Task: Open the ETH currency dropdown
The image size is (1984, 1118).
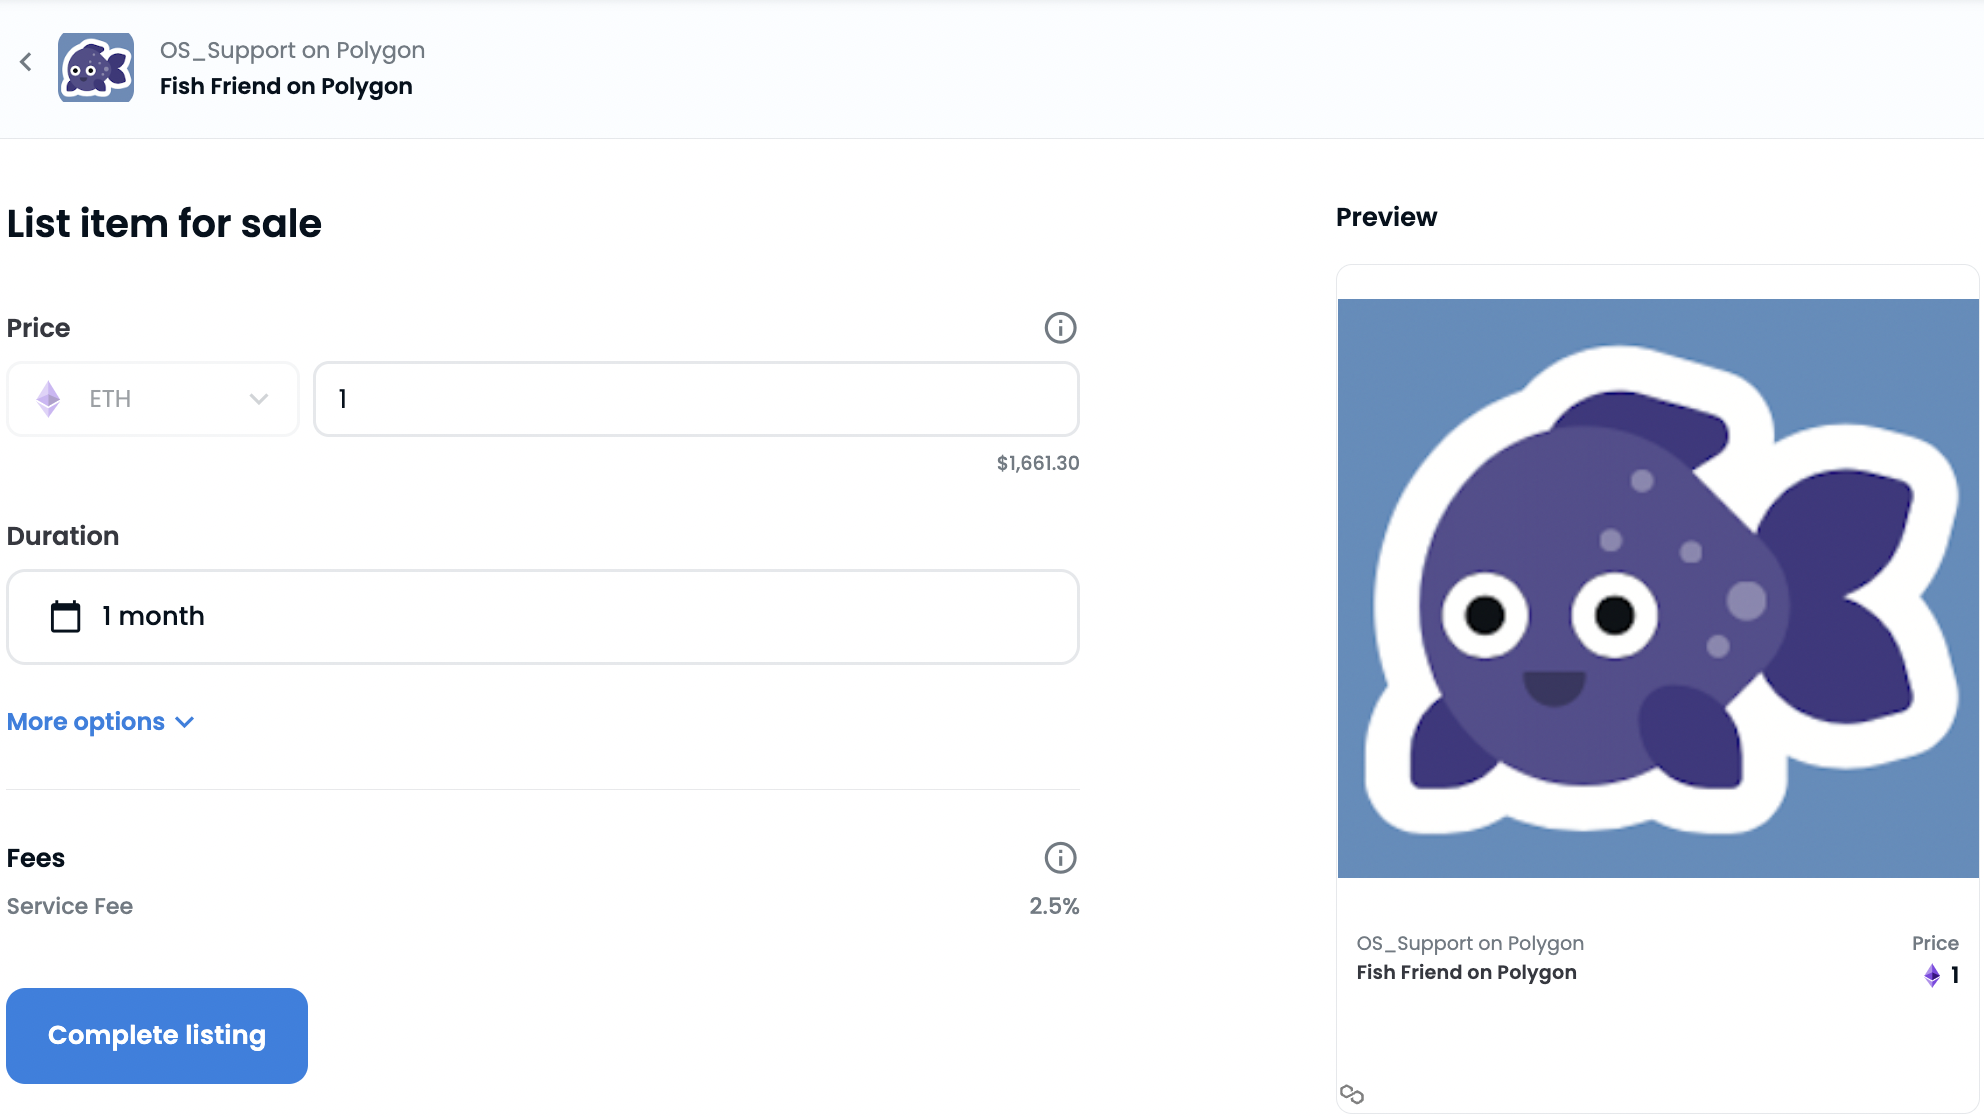Action: [153, 399]
